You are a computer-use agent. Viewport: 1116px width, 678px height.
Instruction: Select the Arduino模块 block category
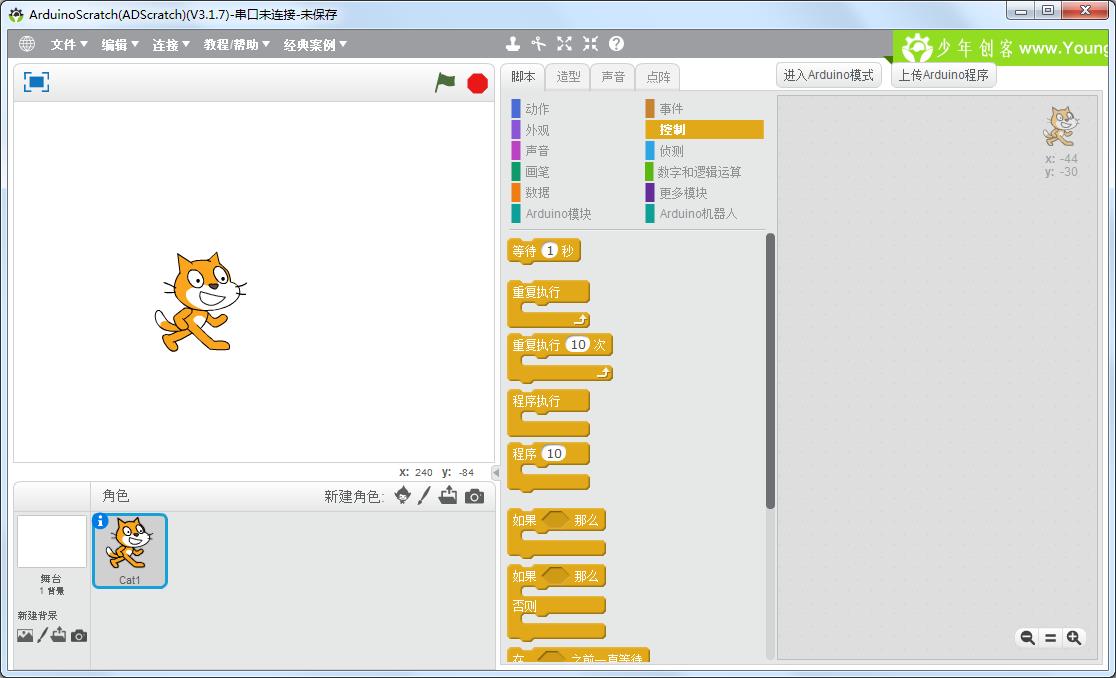click(x=552, y=213)
